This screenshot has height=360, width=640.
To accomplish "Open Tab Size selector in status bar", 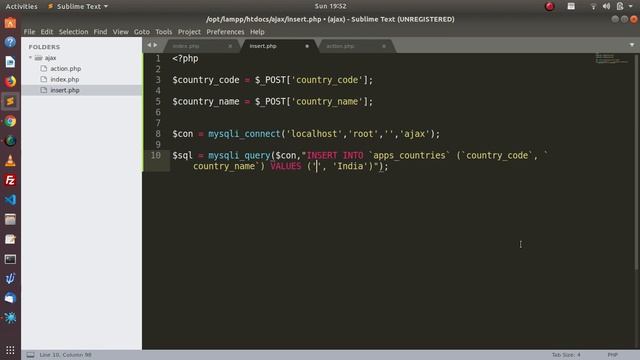I will (566, 355).
